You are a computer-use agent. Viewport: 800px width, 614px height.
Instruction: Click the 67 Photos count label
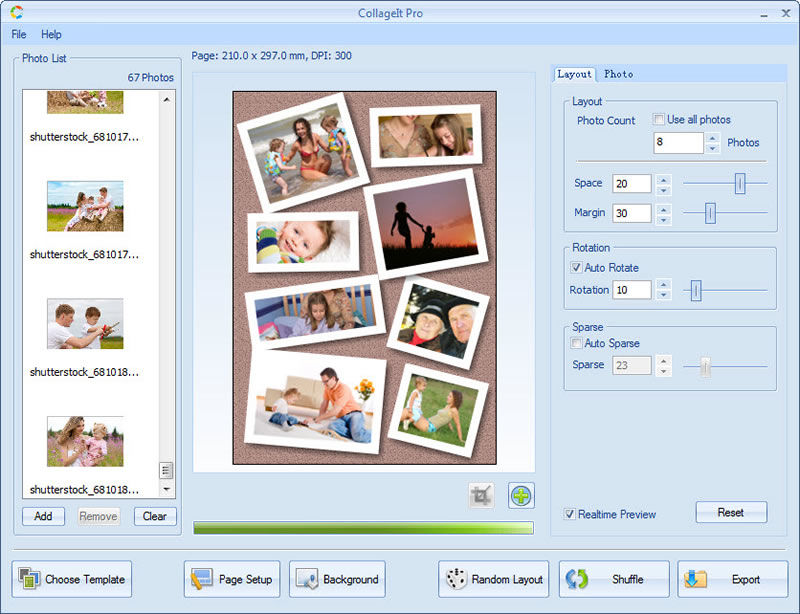(151, 78)
